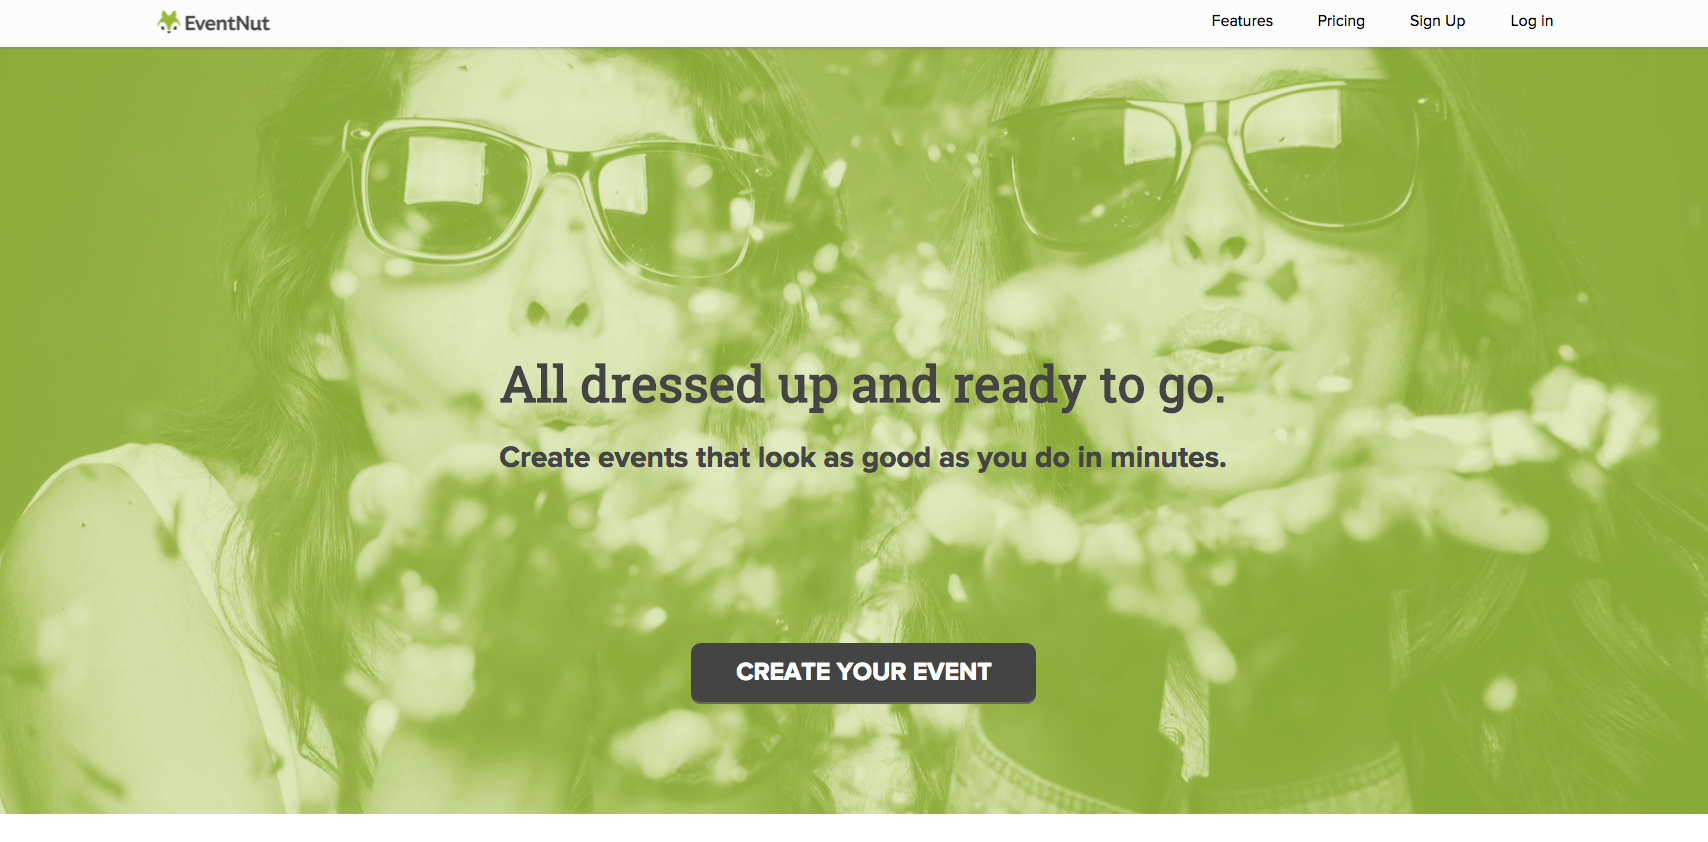Viewport: 1708px width, 842px height.
Task: Click the headline 'All dressed up and ready to go.'
Action: point(863,386)
